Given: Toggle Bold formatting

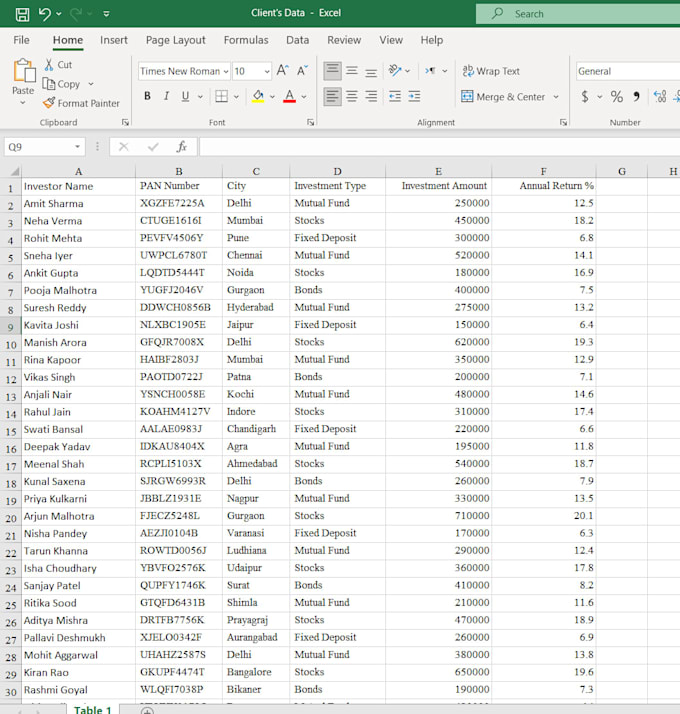Looking at the screenshot, I should 147,96.
